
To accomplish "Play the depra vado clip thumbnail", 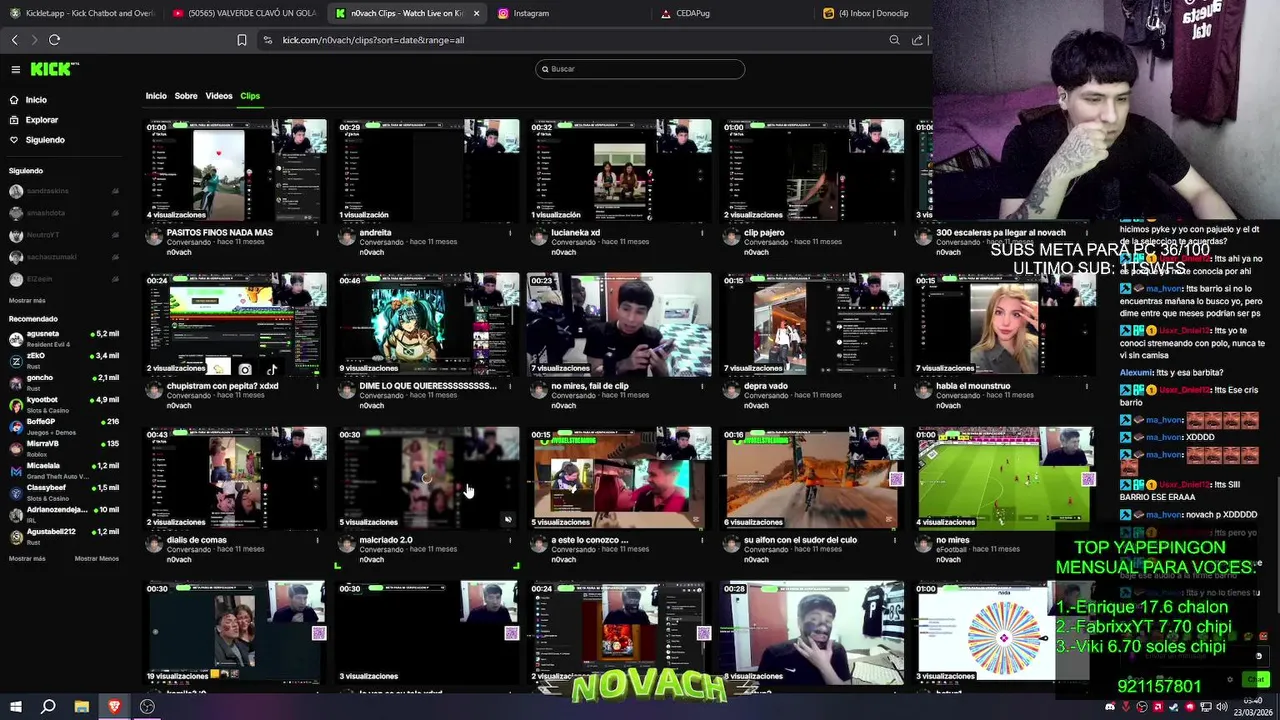I will [x=813, y=325].
